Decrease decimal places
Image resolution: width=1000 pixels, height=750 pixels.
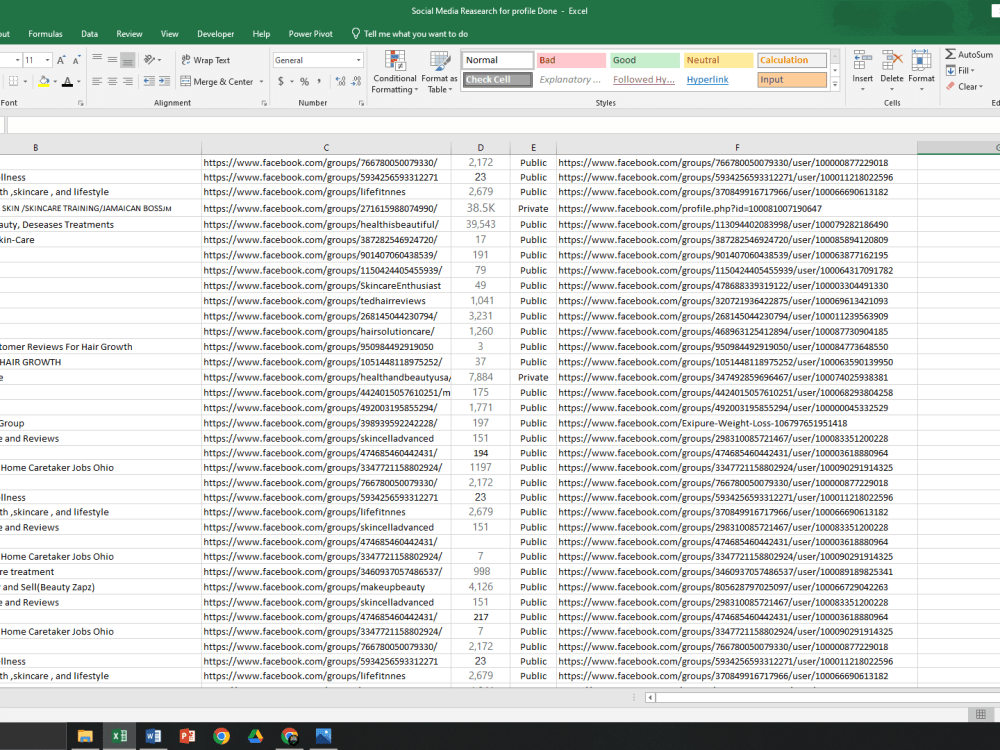click(x=356, y=82)
